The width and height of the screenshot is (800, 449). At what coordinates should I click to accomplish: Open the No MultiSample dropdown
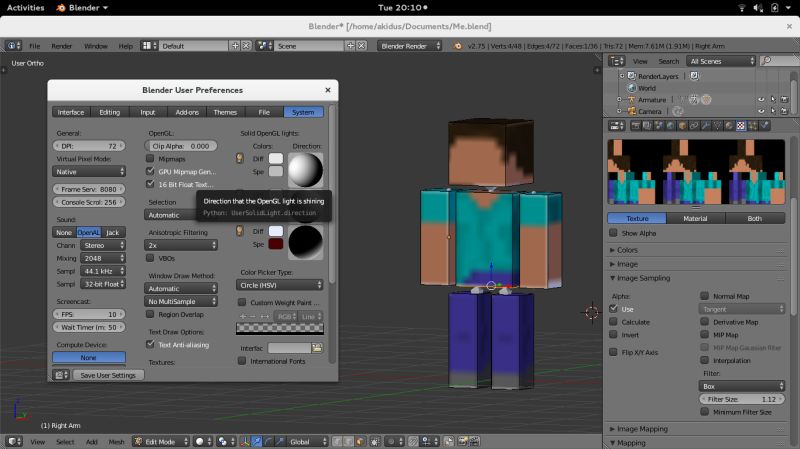coord(181,301)
